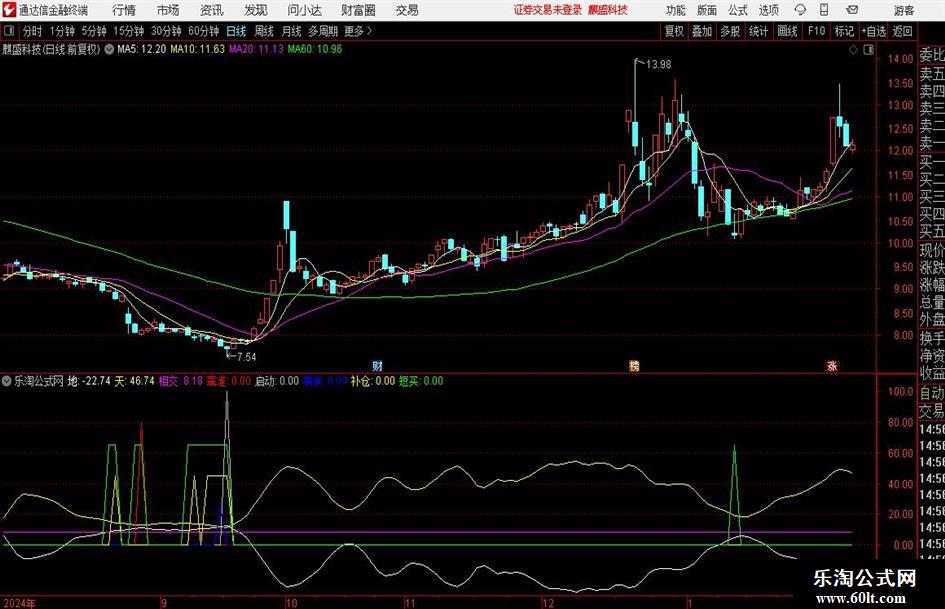Open the 功能 menu
The height and width of the screenshot is (609, 945).
pyautogui.click(x=676, y=10)
